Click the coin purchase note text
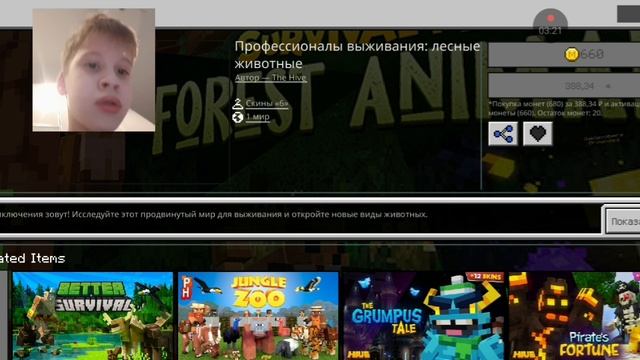The height and width of the screenshot is (360, 640). [x=564, y=109]
